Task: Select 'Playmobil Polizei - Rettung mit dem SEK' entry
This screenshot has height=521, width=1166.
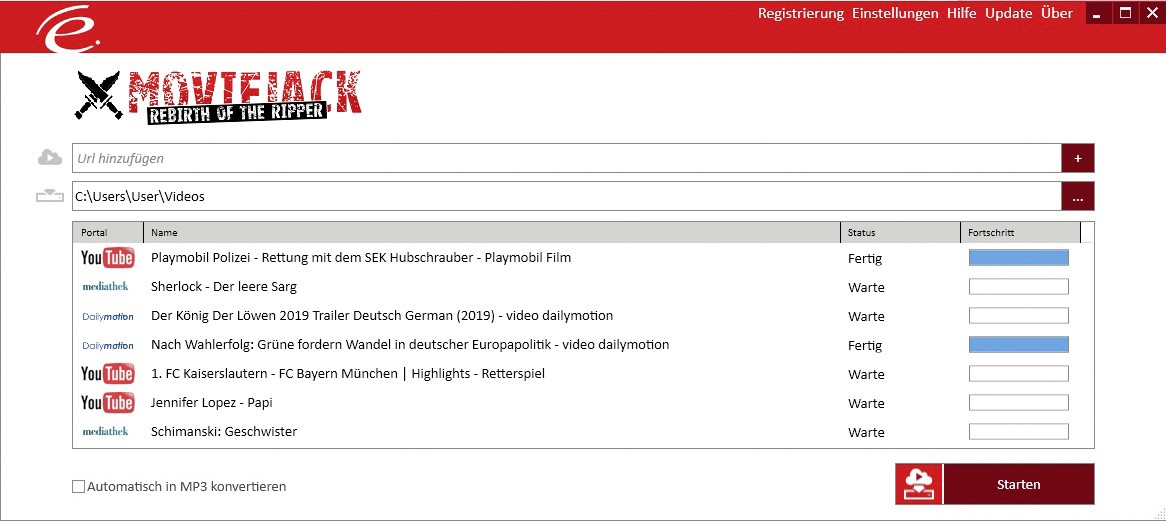Action: coord(361,258)
